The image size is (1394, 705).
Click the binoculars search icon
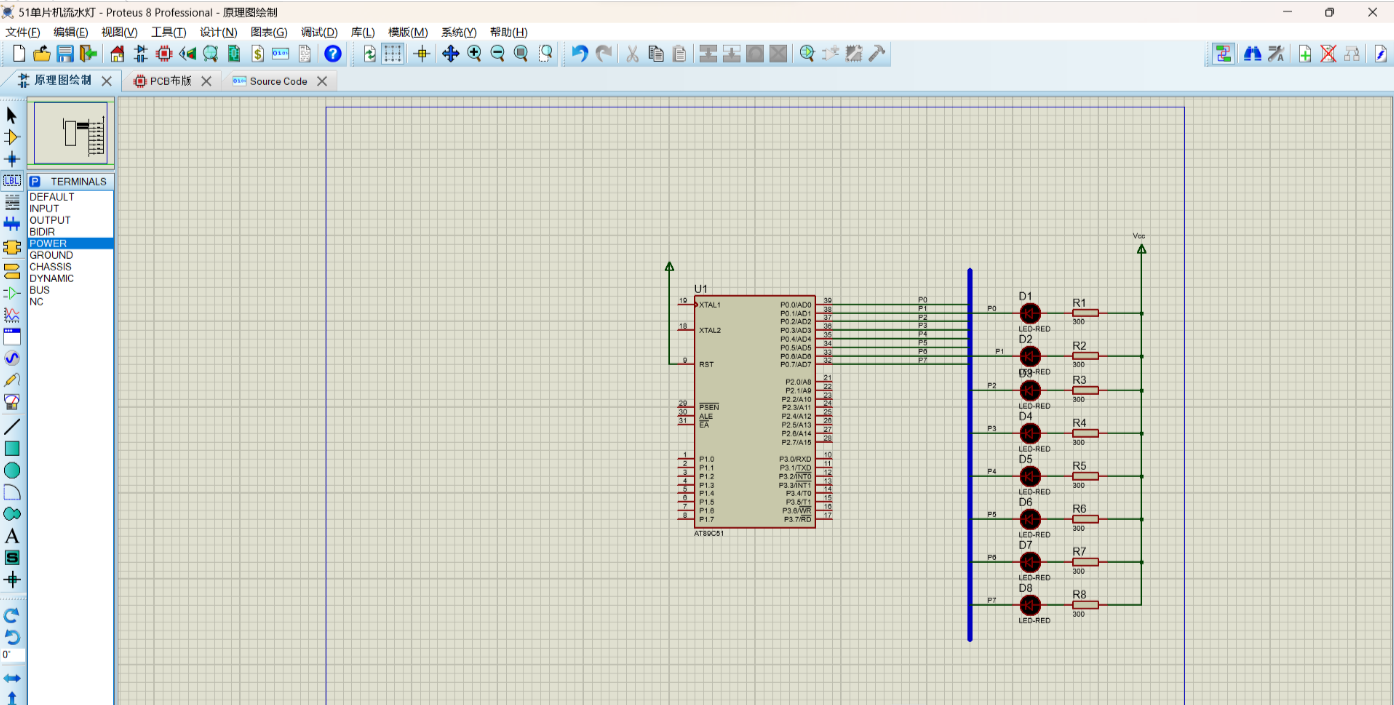click(x=1252, y=54)
